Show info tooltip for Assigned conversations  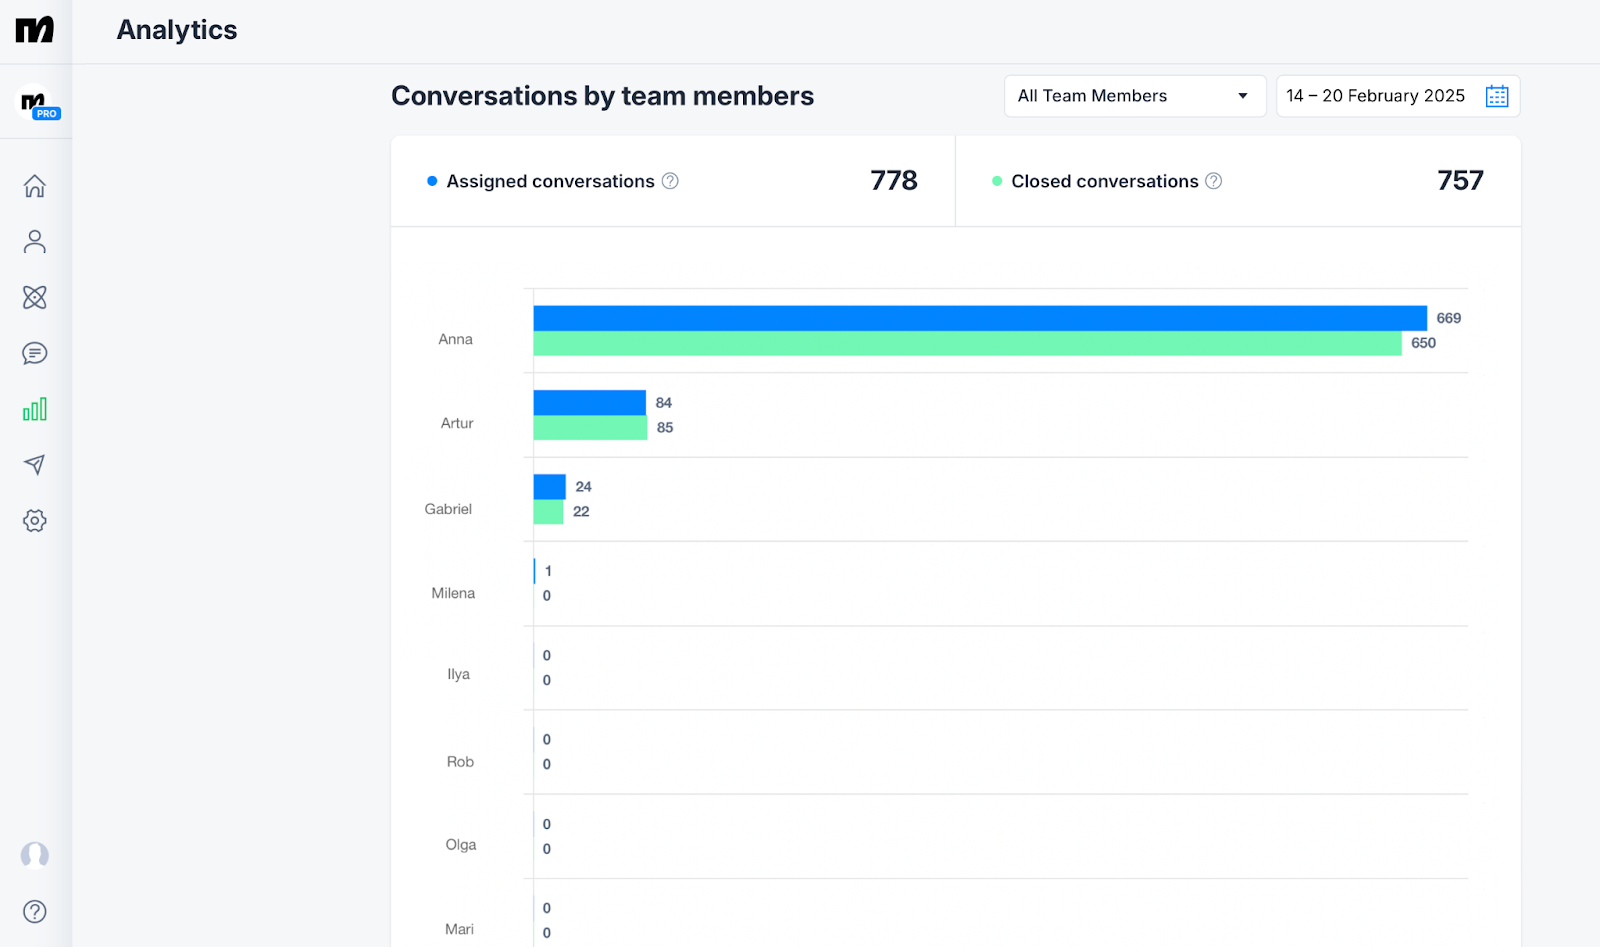click(x=670, y=181)
